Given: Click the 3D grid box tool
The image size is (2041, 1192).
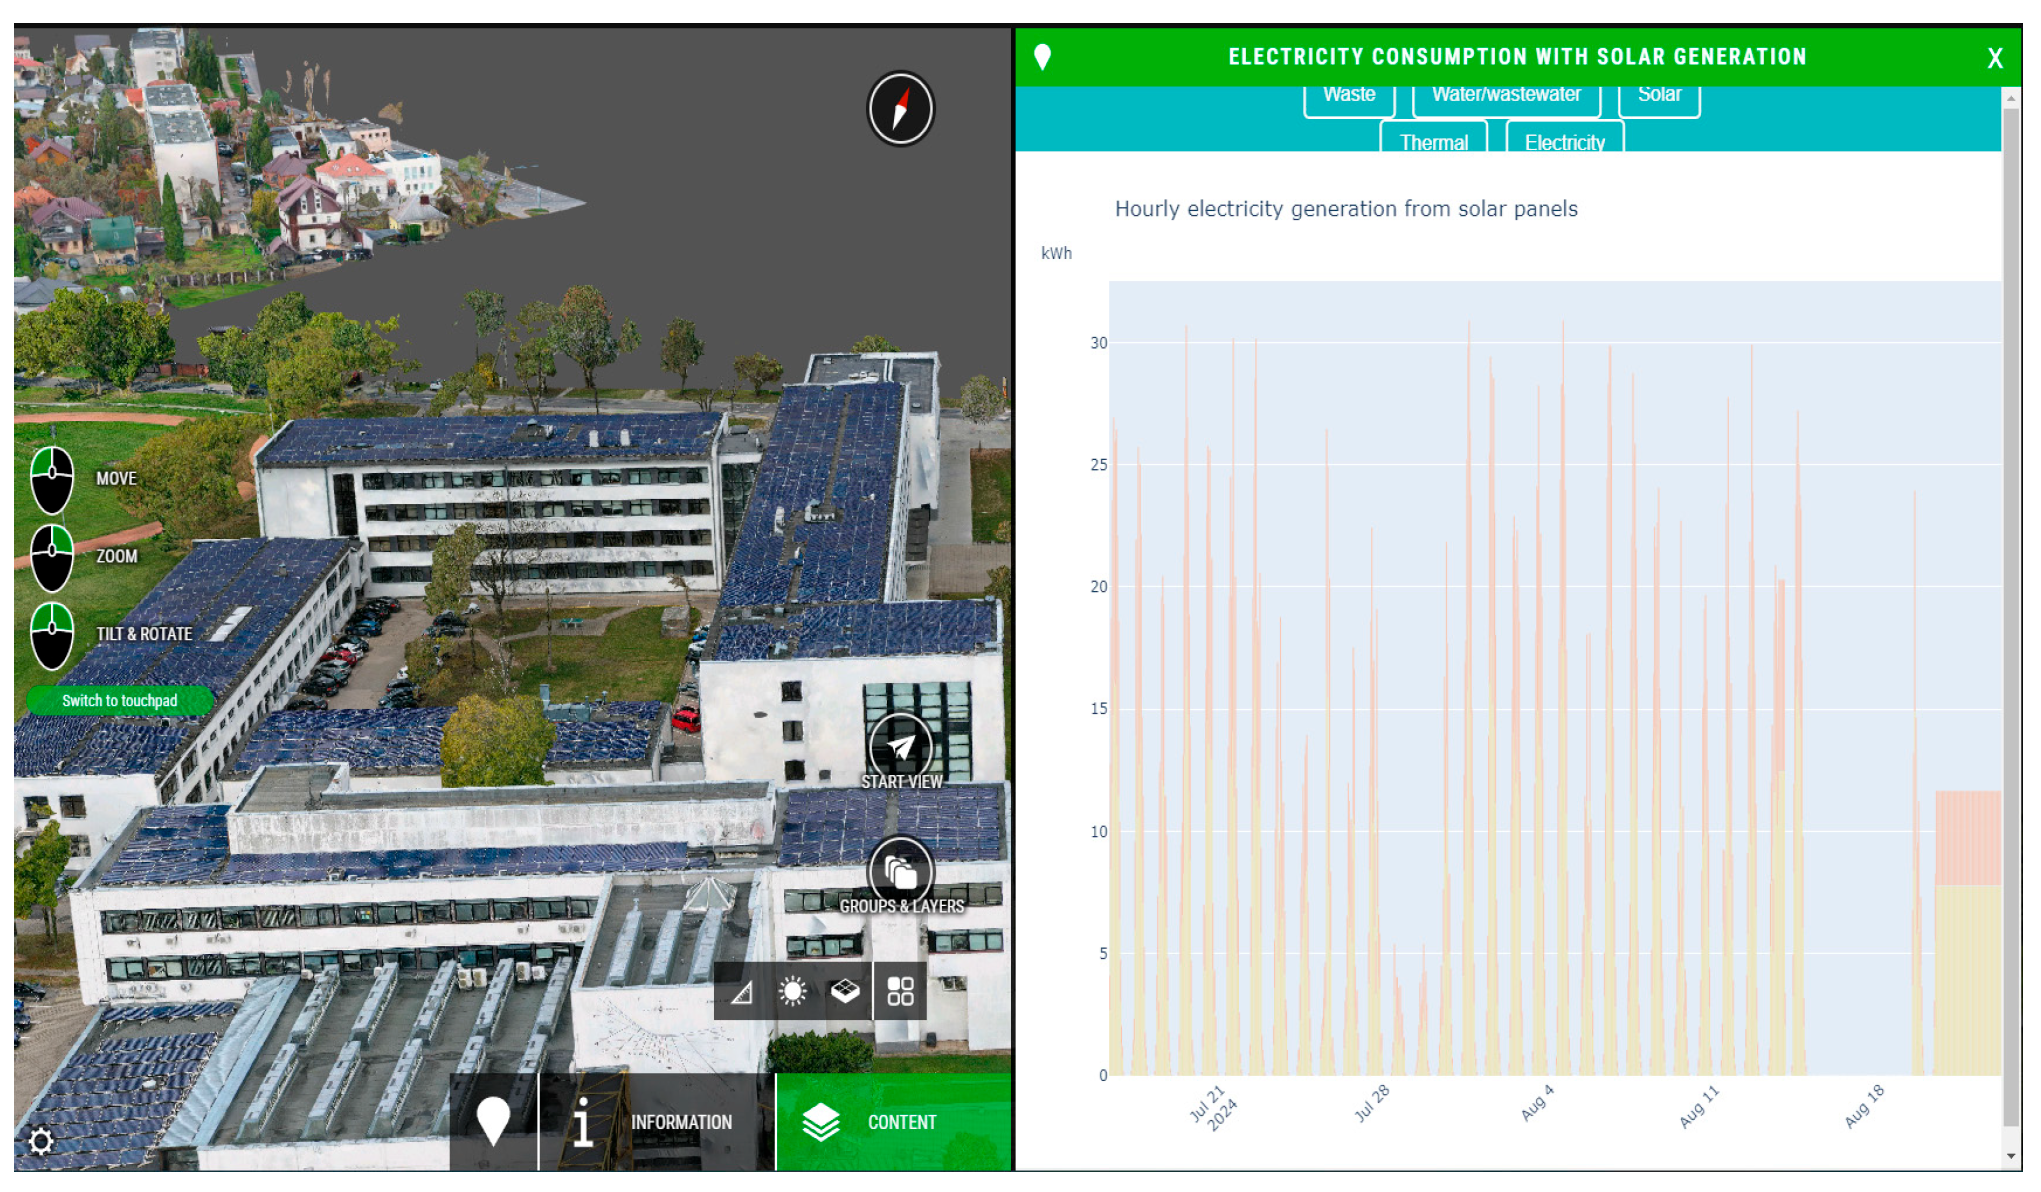Looking at the screenshot, I should 845,991.
